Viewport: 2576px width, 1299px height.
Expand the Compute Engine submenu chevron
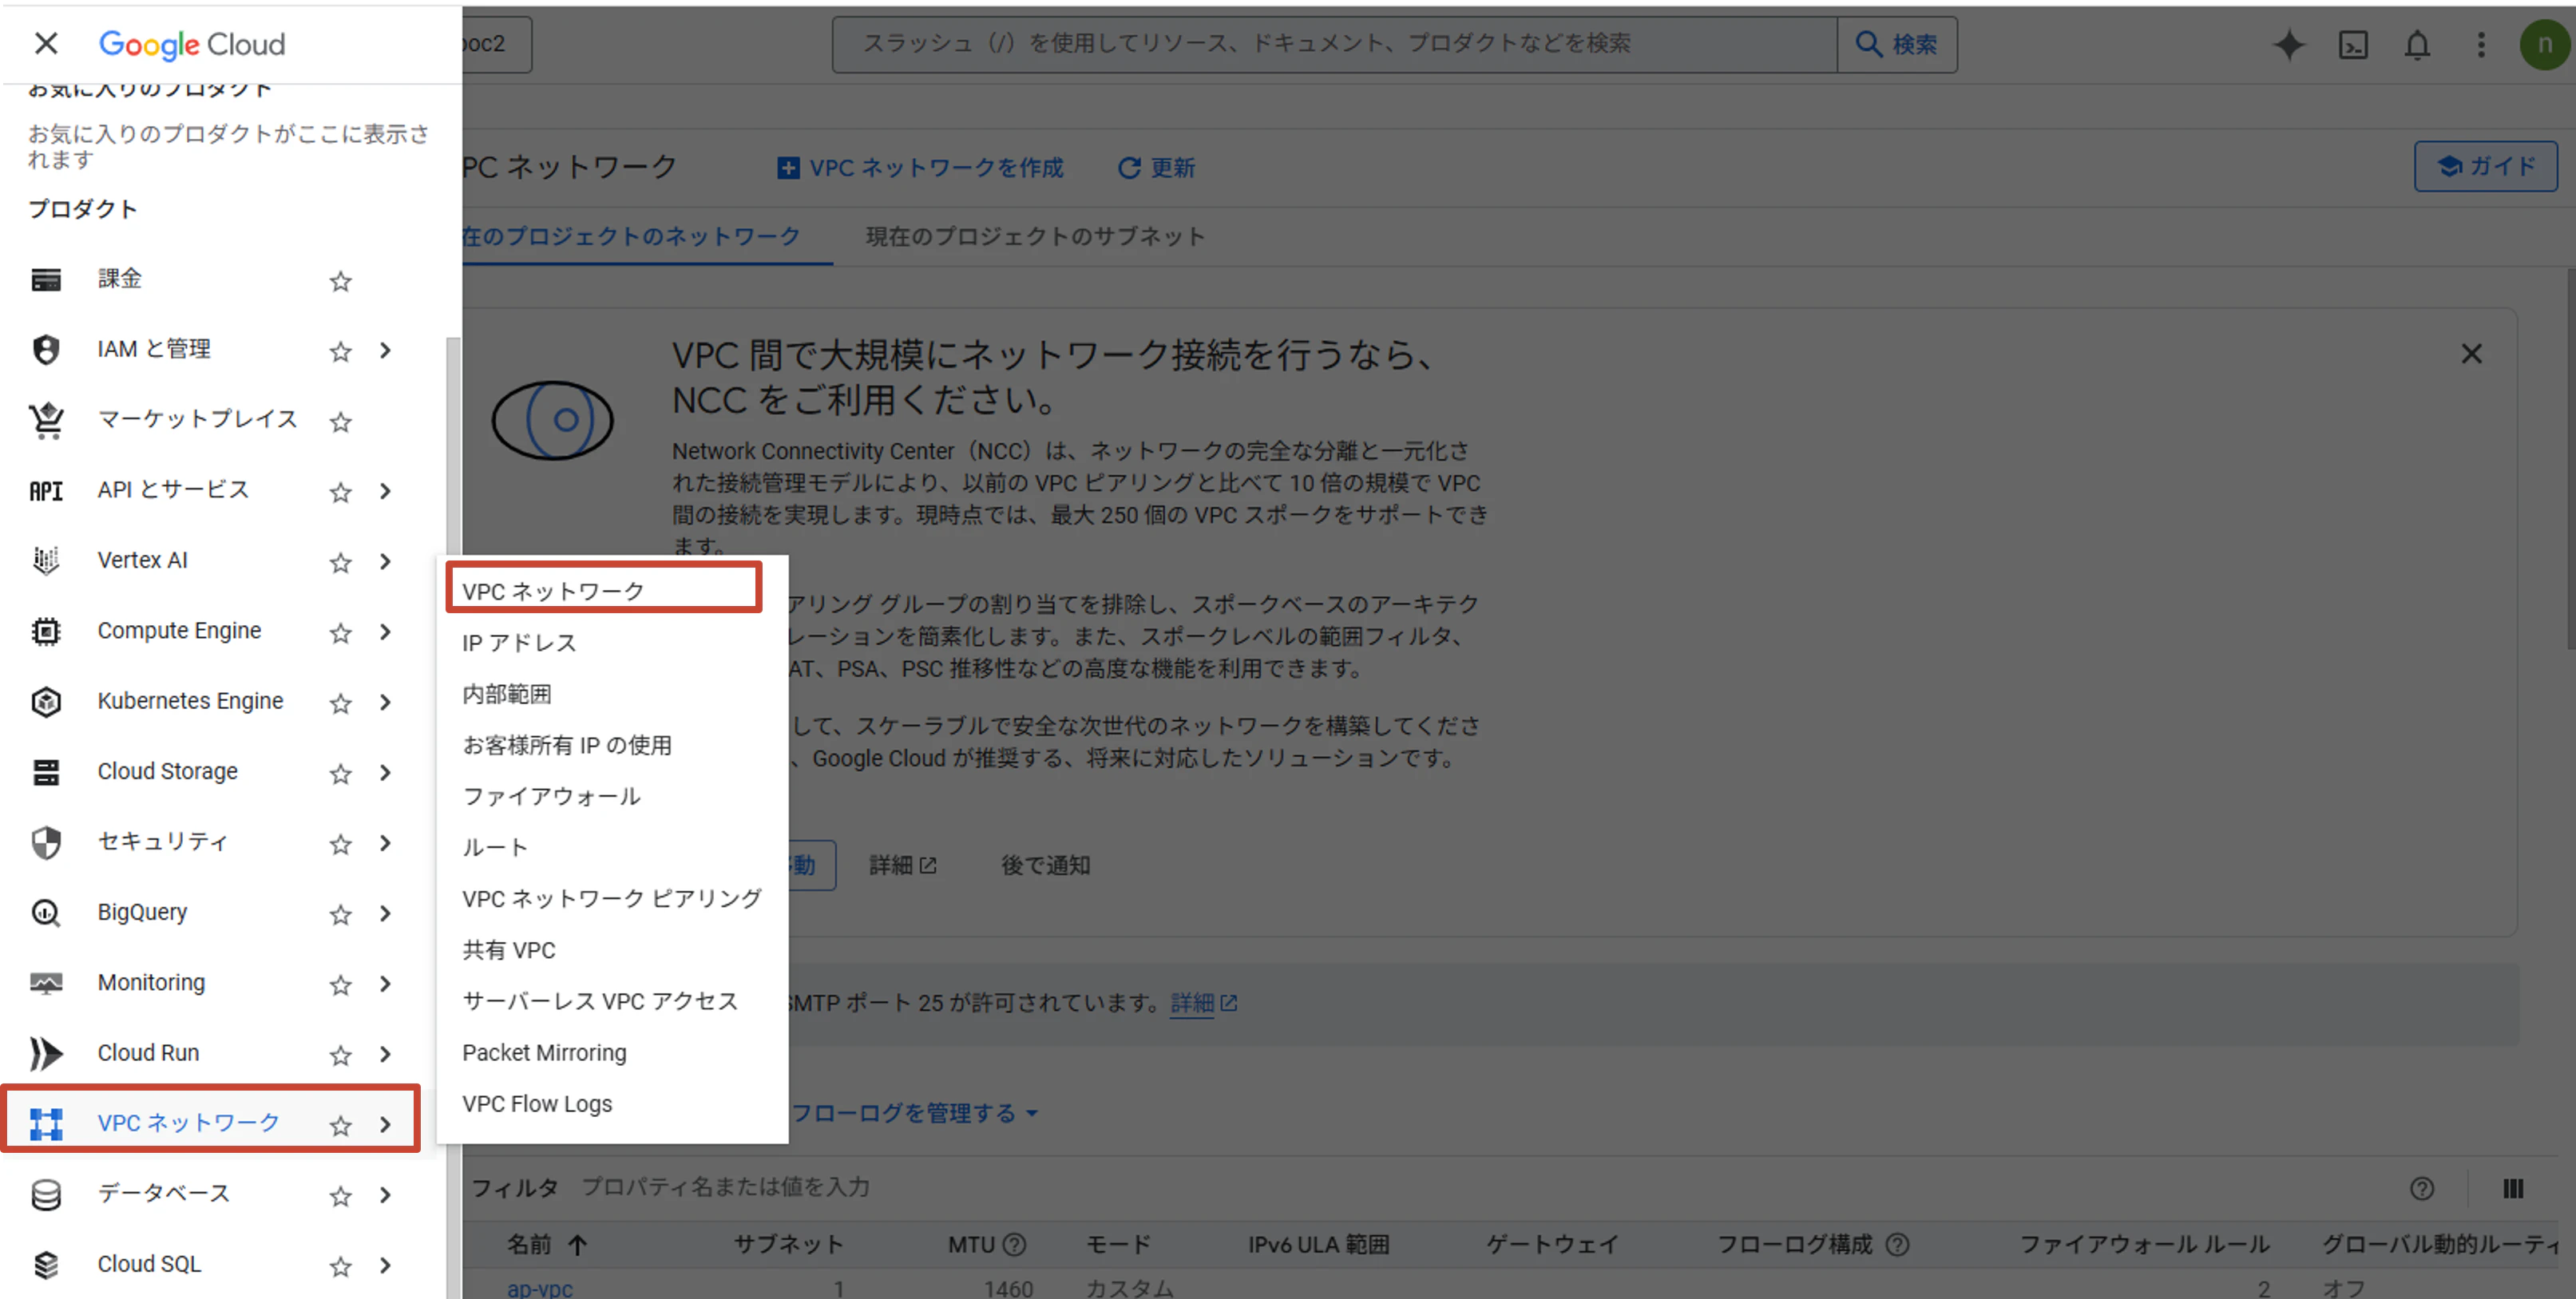click(386, 631)
